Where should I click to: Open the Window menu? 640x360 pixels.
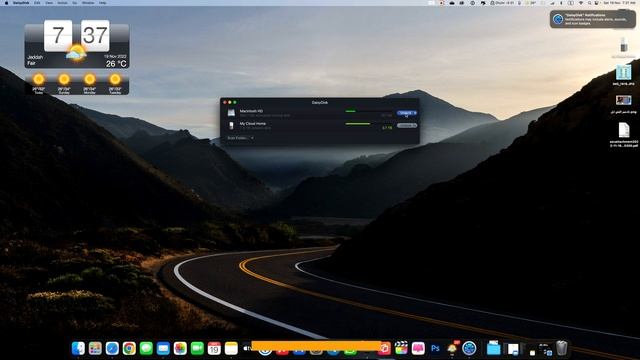click(88, 3)
